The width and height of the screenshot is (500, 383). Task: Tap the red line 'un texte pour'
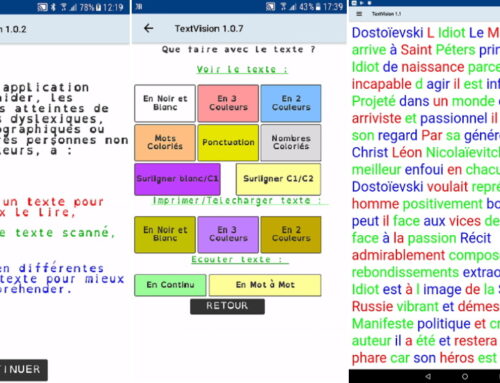point(53,202)
